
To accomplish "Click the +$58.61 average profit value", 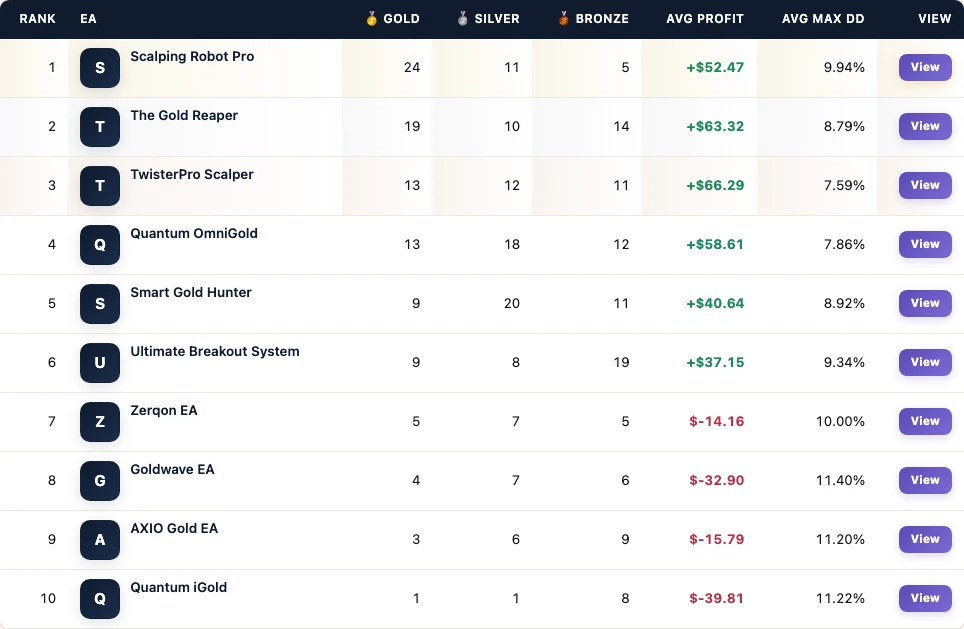I will point(715,245).
